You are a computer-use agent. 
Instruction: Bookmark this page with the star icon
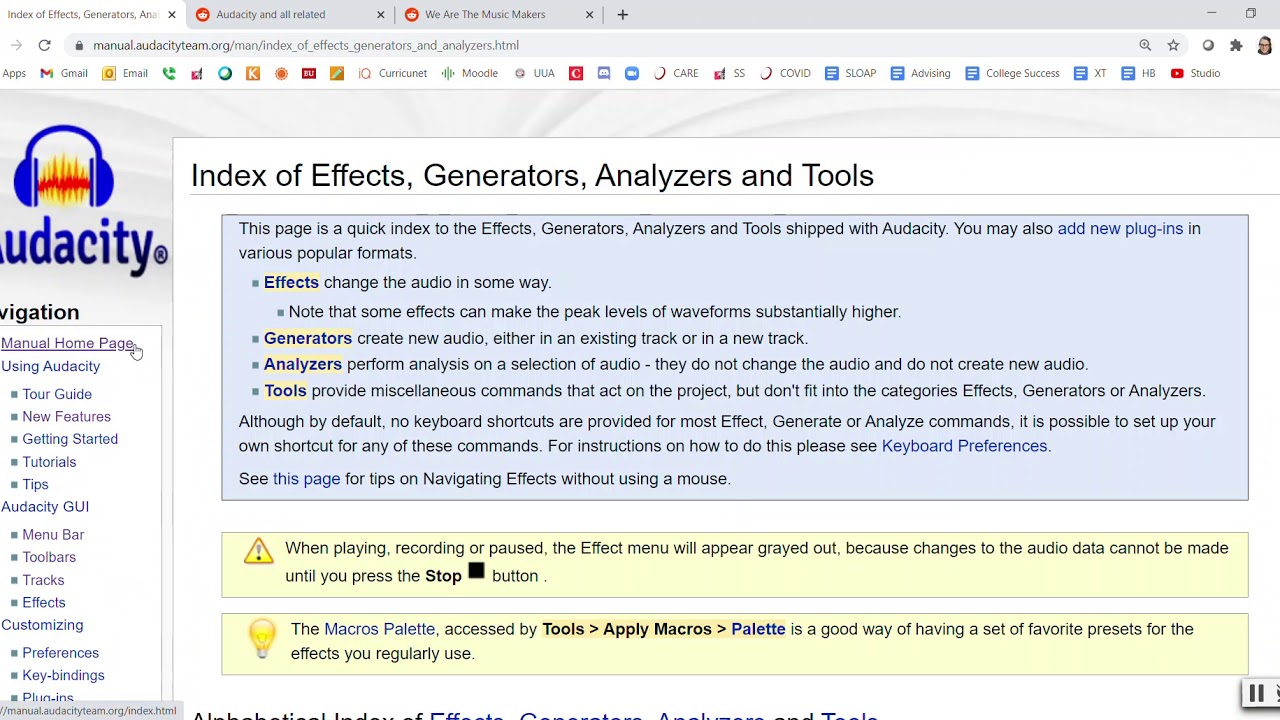point(1173,45)
